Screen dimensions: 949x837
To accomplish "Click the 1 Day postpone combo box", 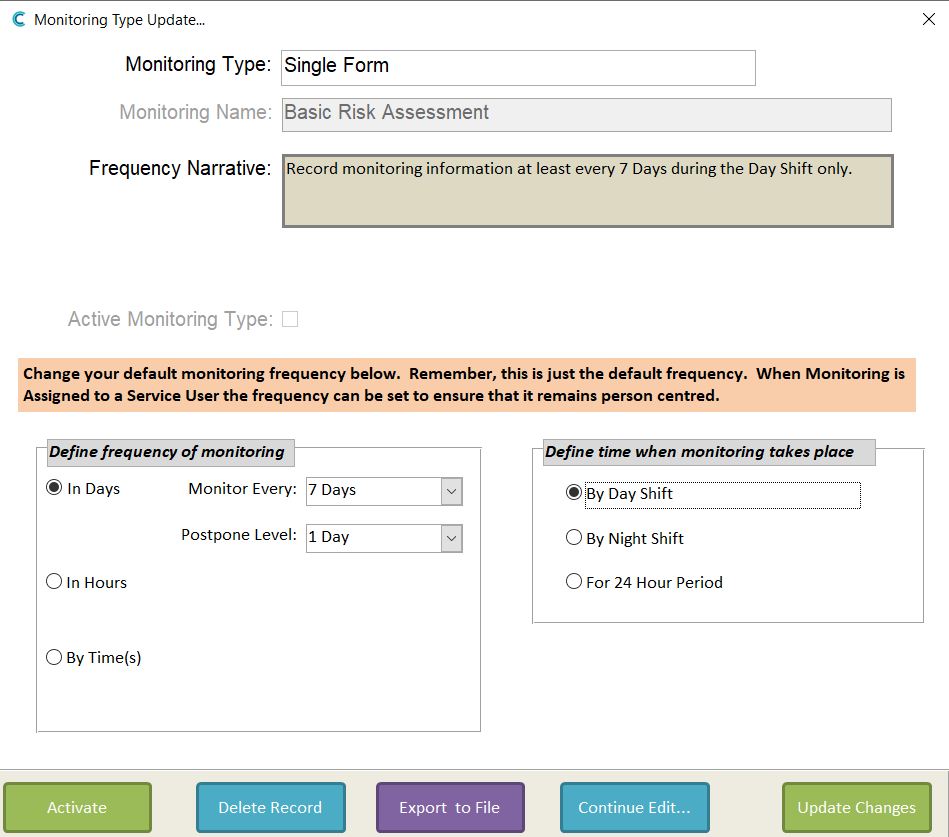I will pos(373,538).
